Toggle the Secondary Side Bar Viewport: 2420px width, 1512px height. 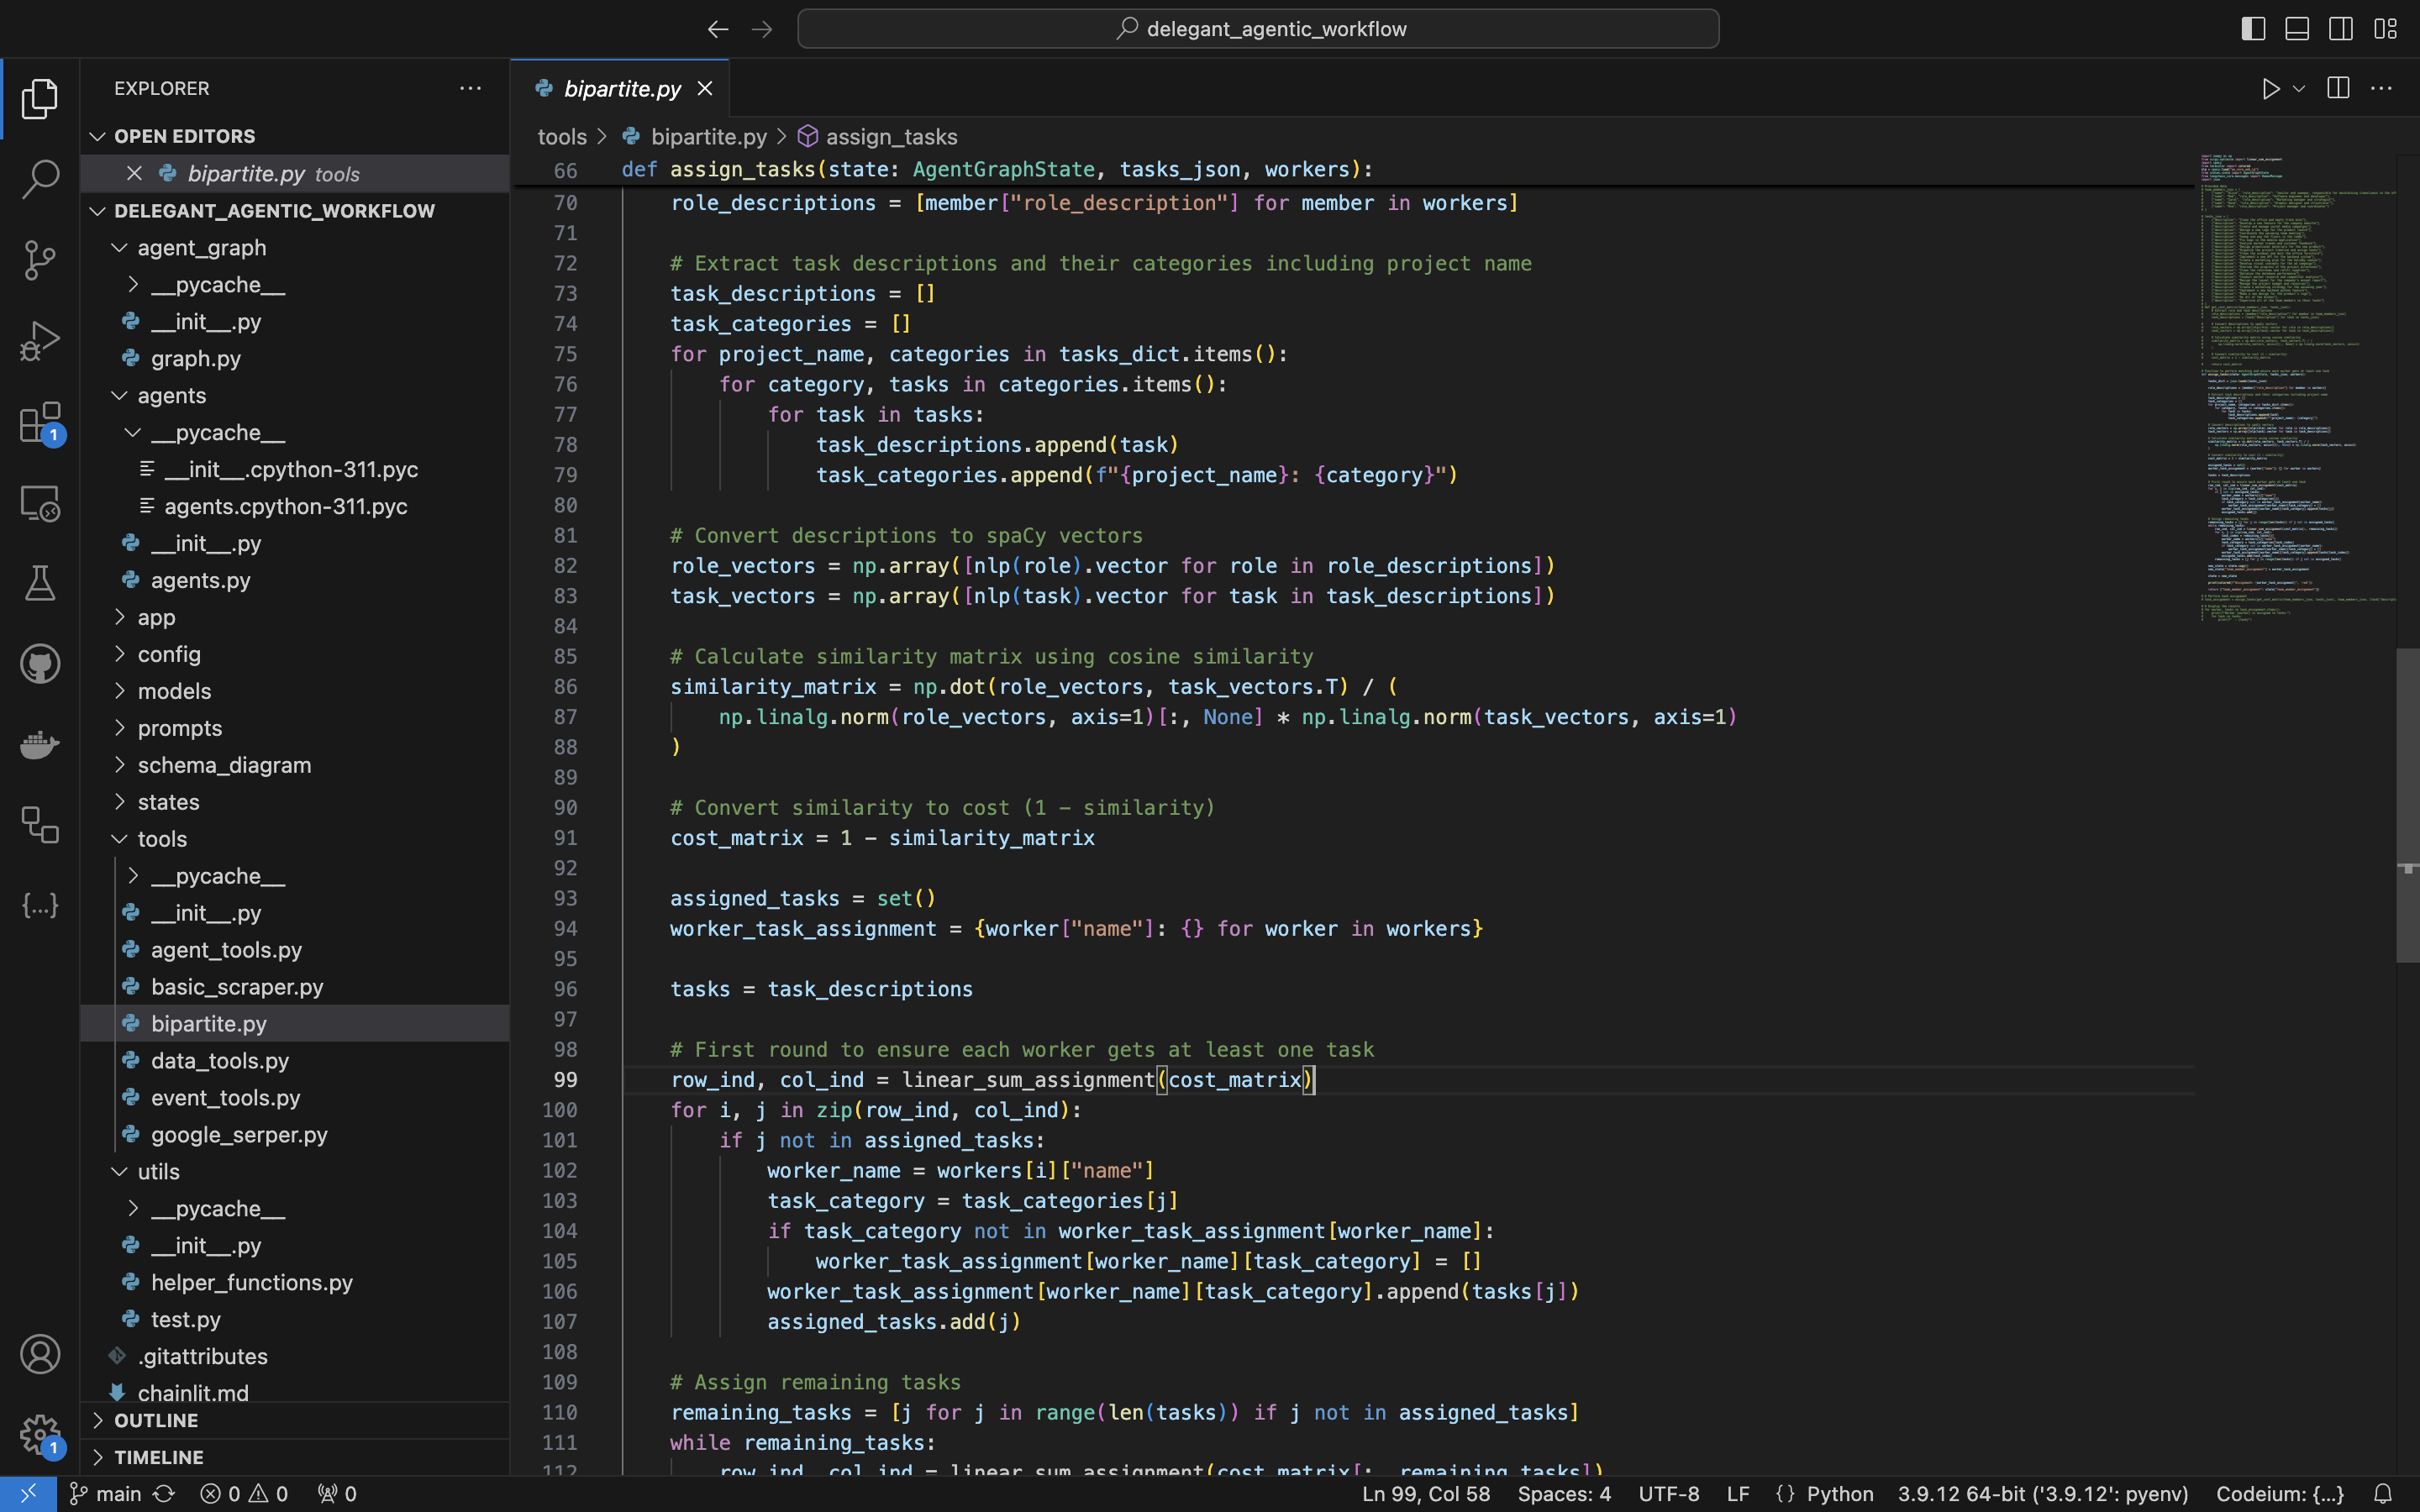[x=2341, y=29]
